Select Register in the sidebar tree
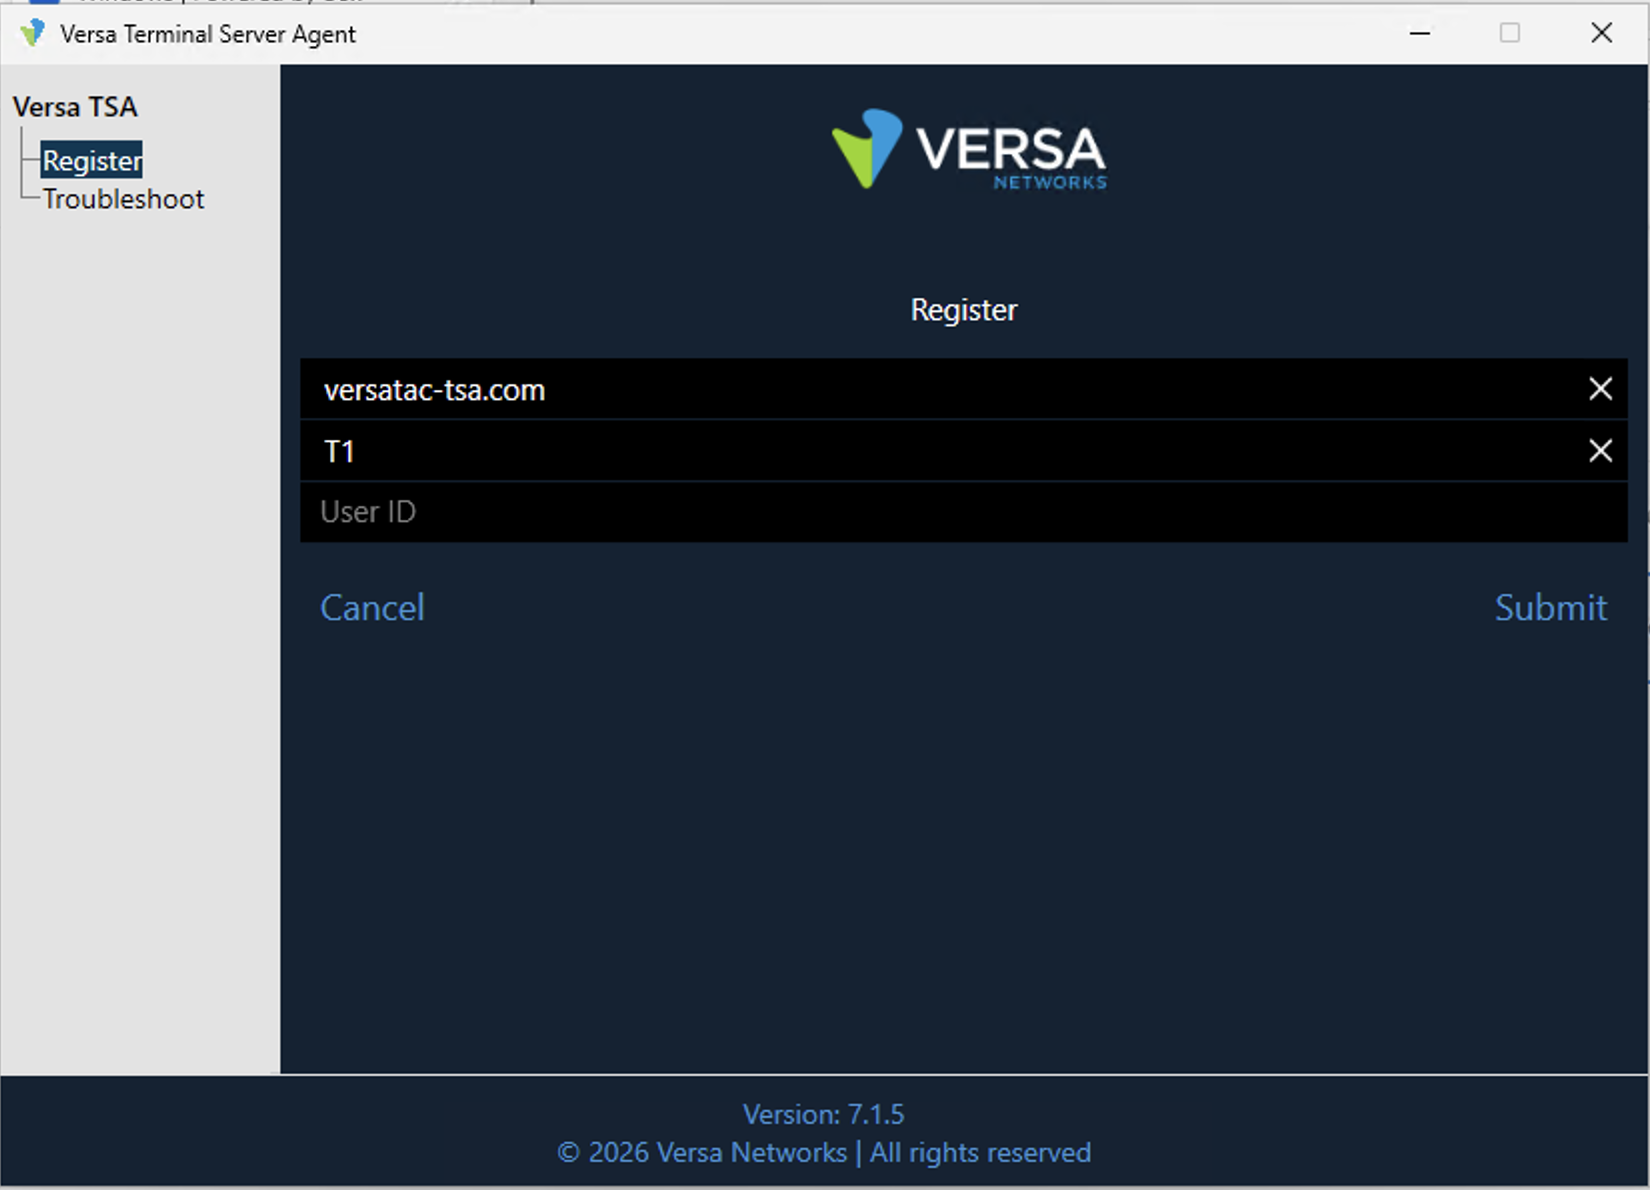1650x1190 pixels. point(92,160)
